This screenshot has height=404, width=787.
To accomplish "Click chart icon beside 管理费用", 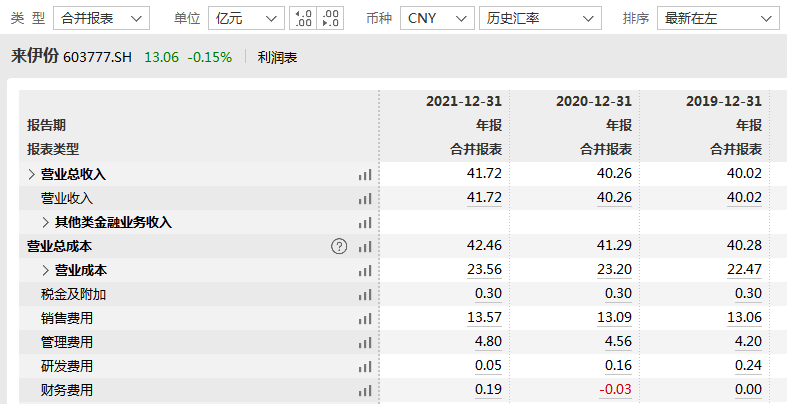I will (365, 342).
